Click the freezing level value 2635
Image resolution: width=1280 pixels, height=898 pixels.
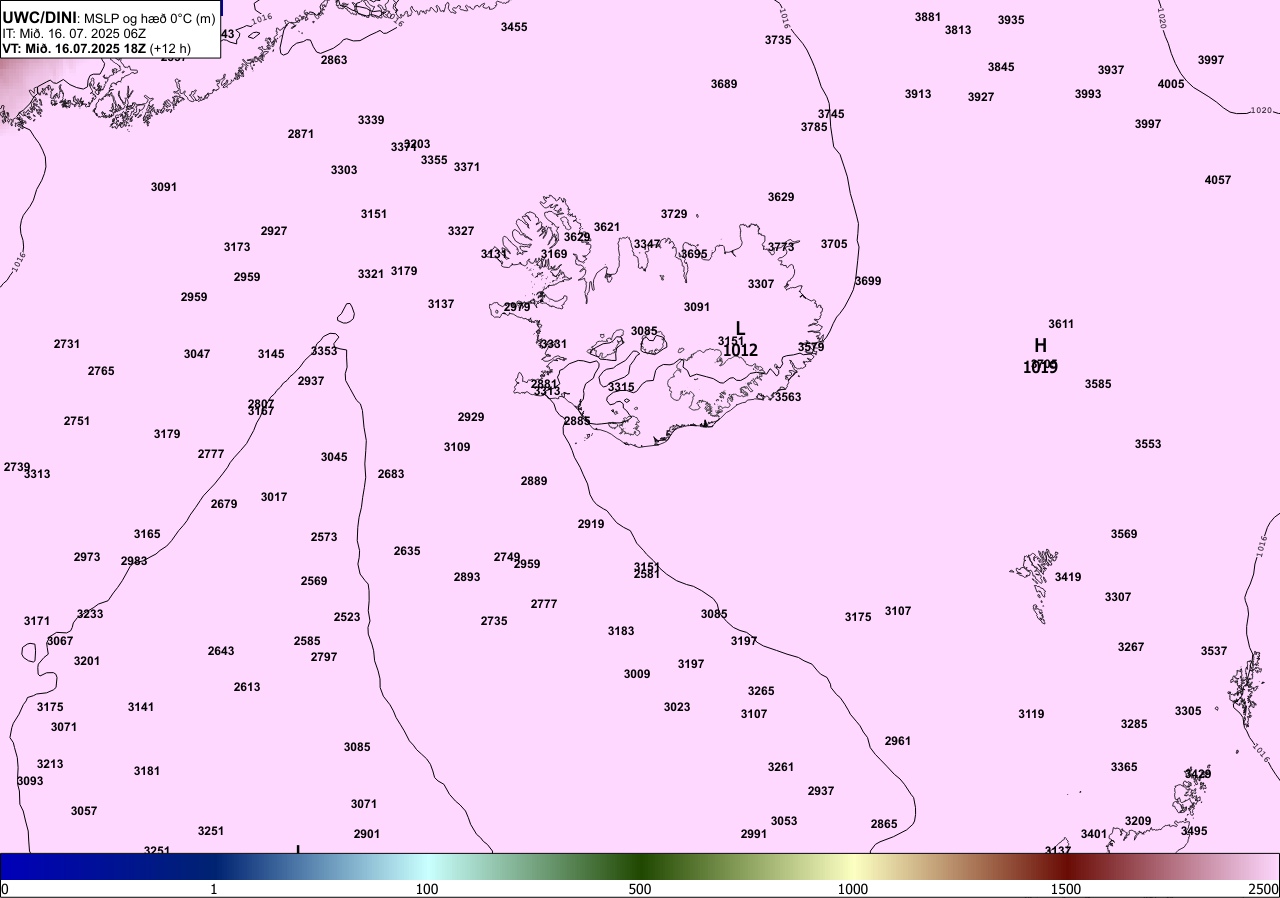(407, 551)
